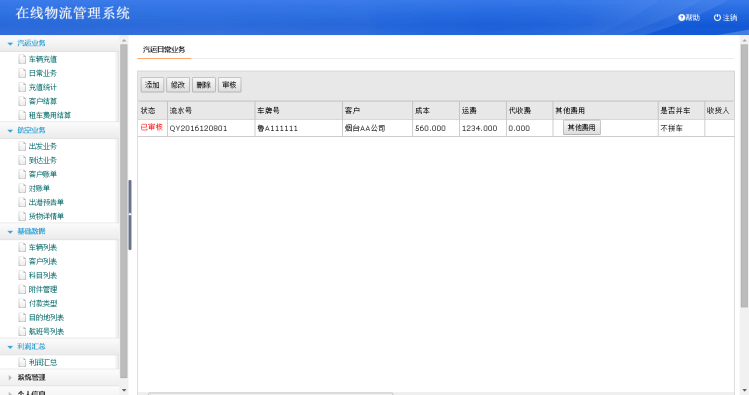Select 科目列表 in the sidebar

tap(43, 275)
